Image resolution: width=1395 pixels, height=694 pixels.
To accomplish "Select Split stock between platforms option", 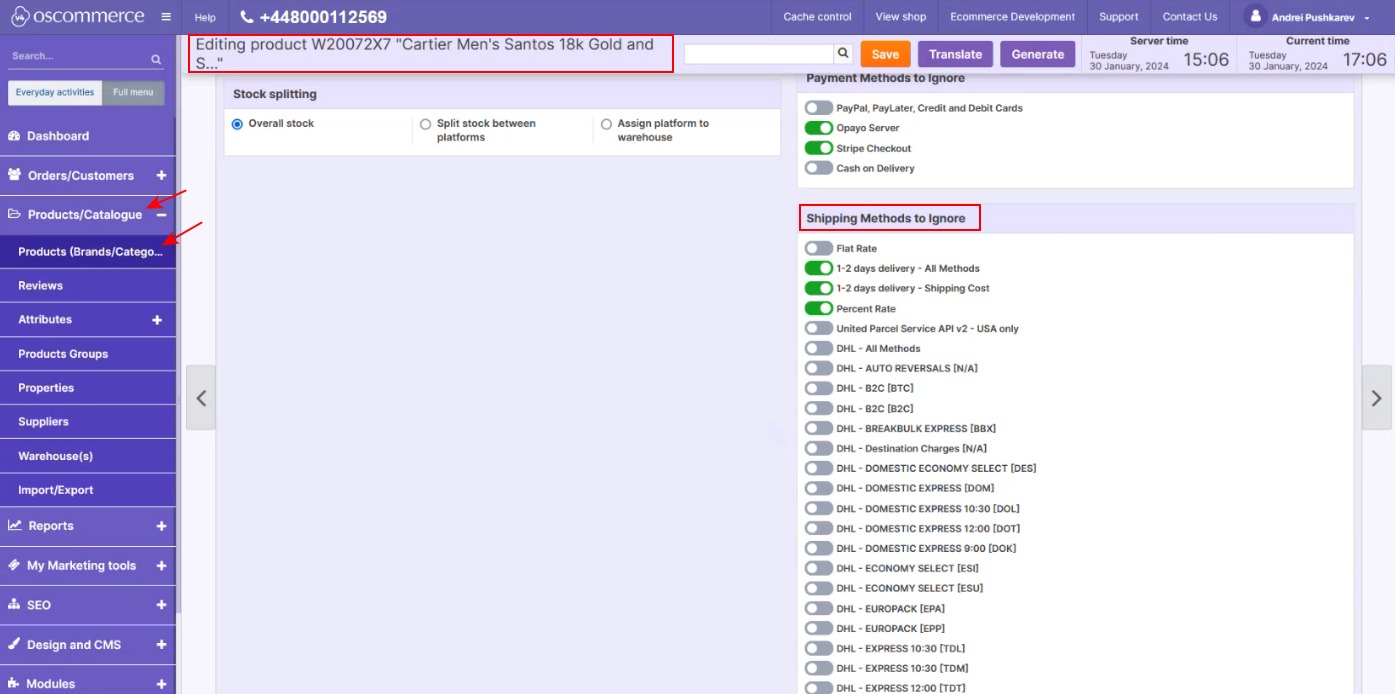I will click(x=426, y=124).
